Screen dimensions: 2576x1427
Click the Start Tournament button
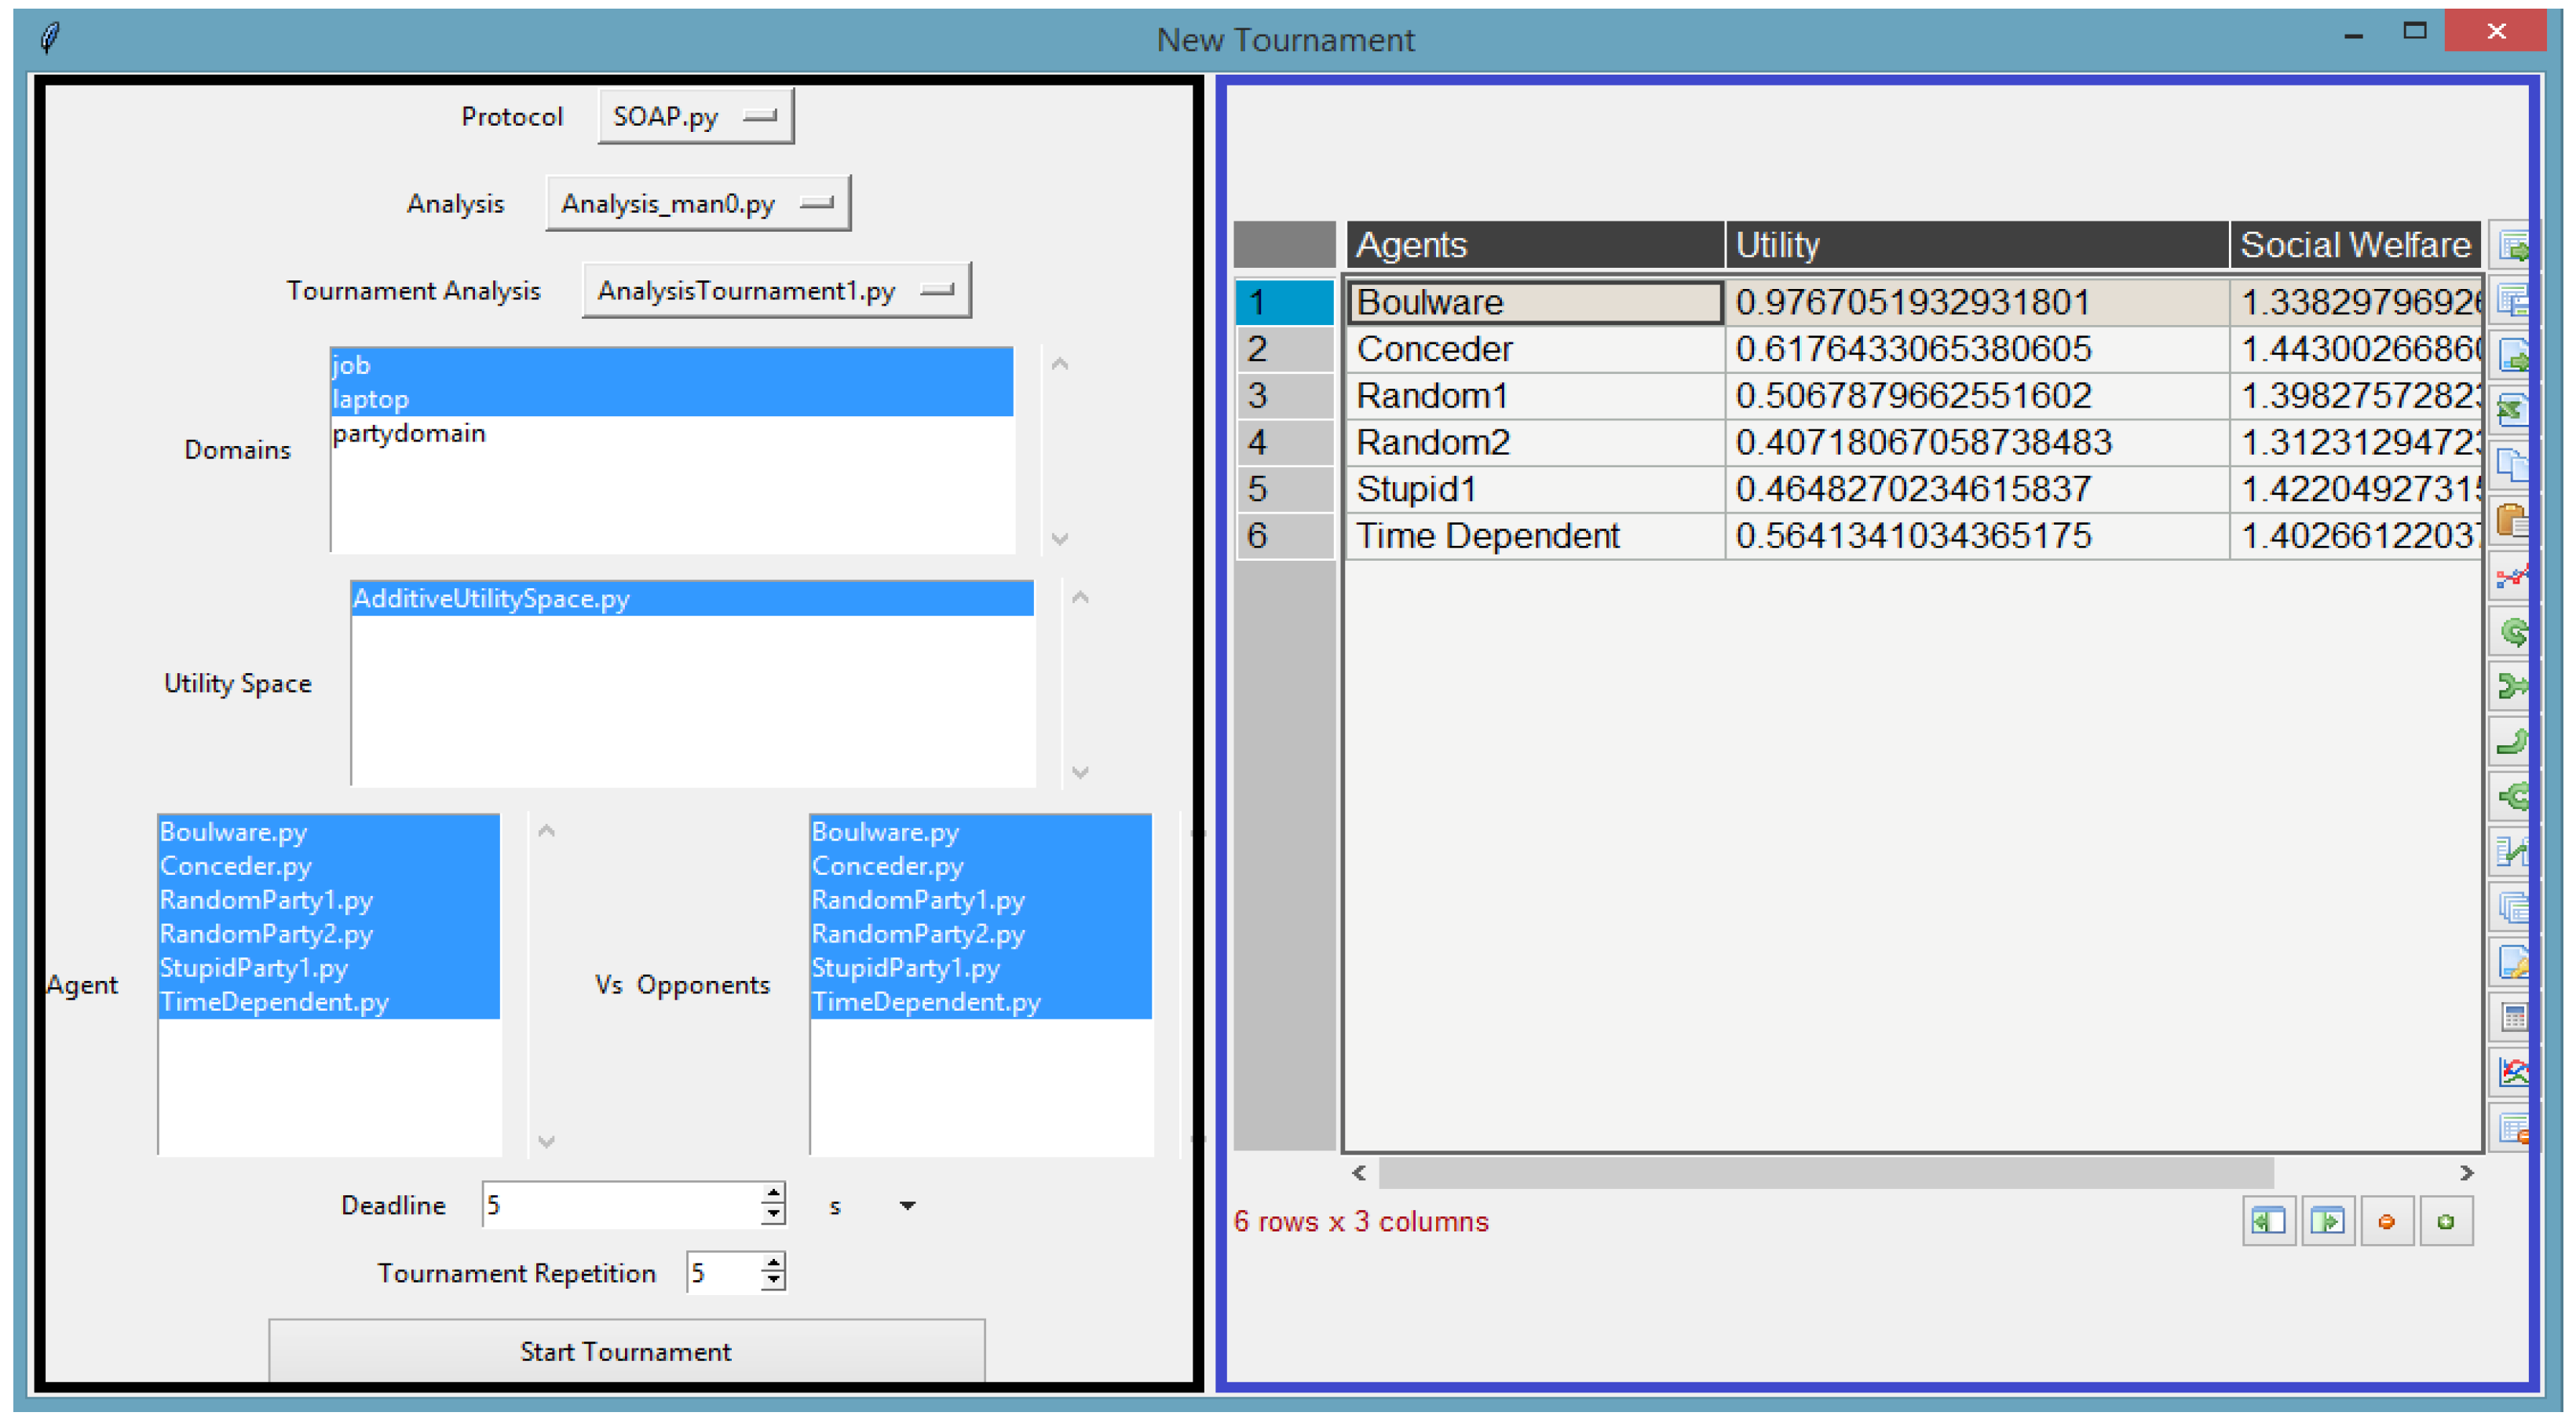626,1351
